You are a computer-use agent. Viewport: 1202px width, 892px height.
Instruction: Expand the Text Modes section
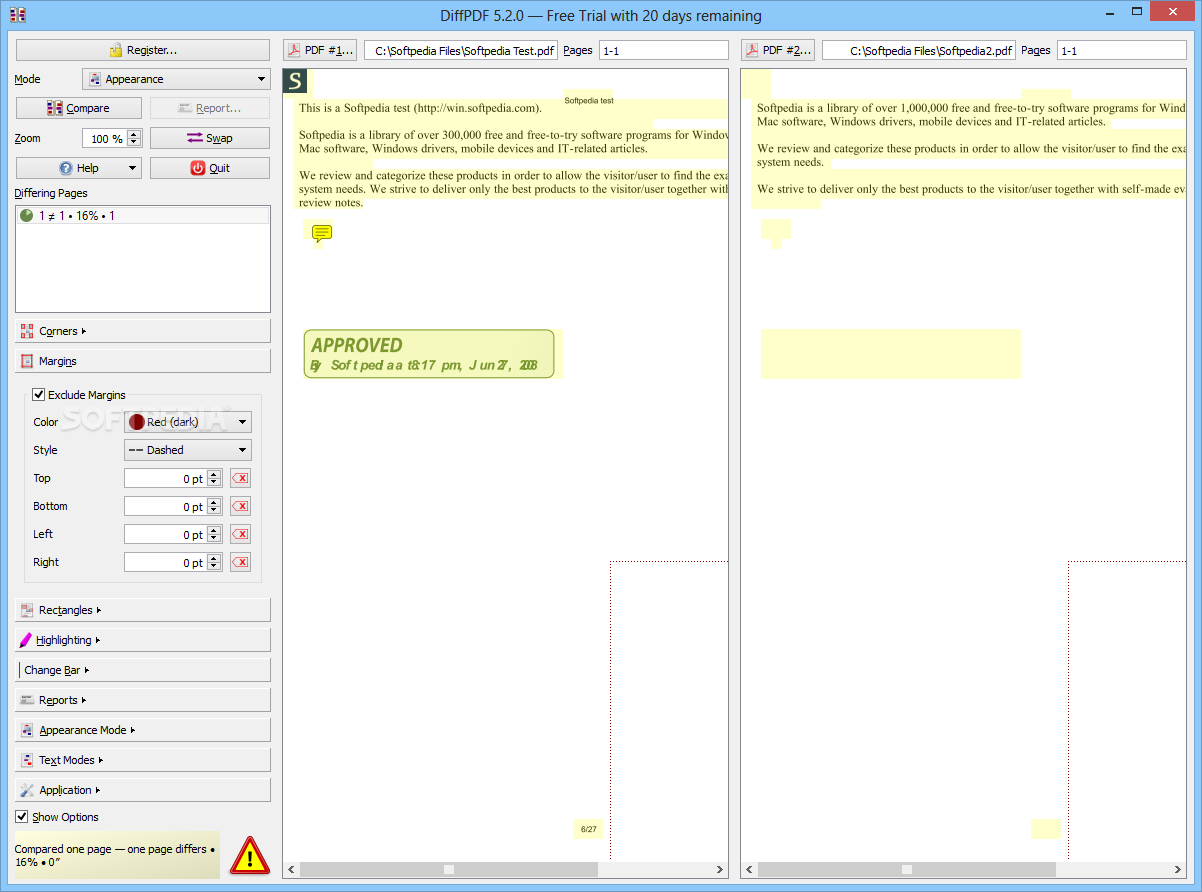(143, 760)
